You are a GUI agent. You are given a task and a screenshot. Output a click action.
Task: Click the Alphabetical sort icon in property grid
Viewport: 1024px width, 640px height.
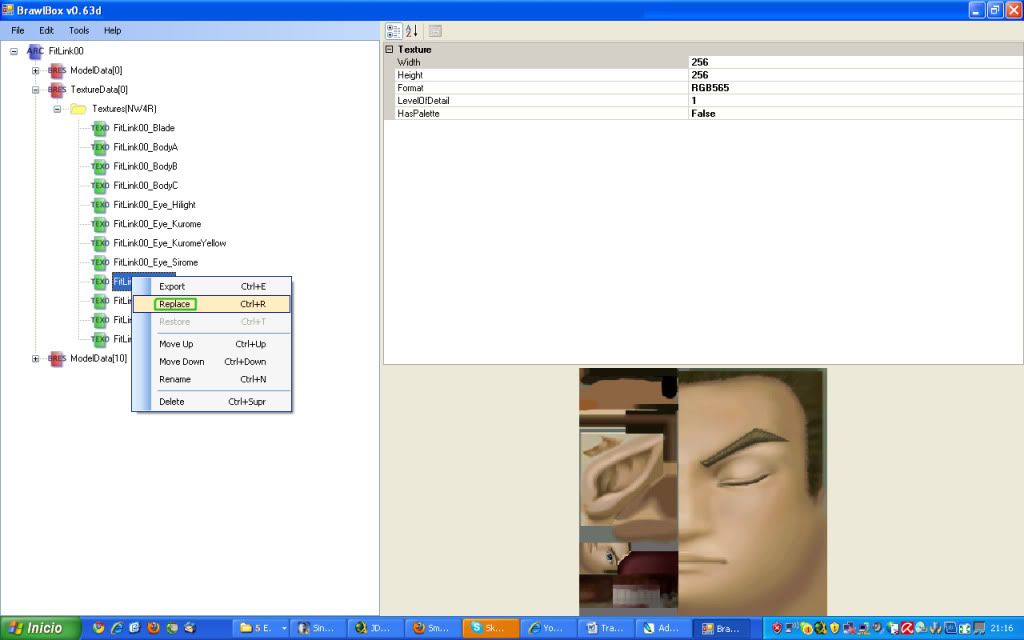pos(412,31)
